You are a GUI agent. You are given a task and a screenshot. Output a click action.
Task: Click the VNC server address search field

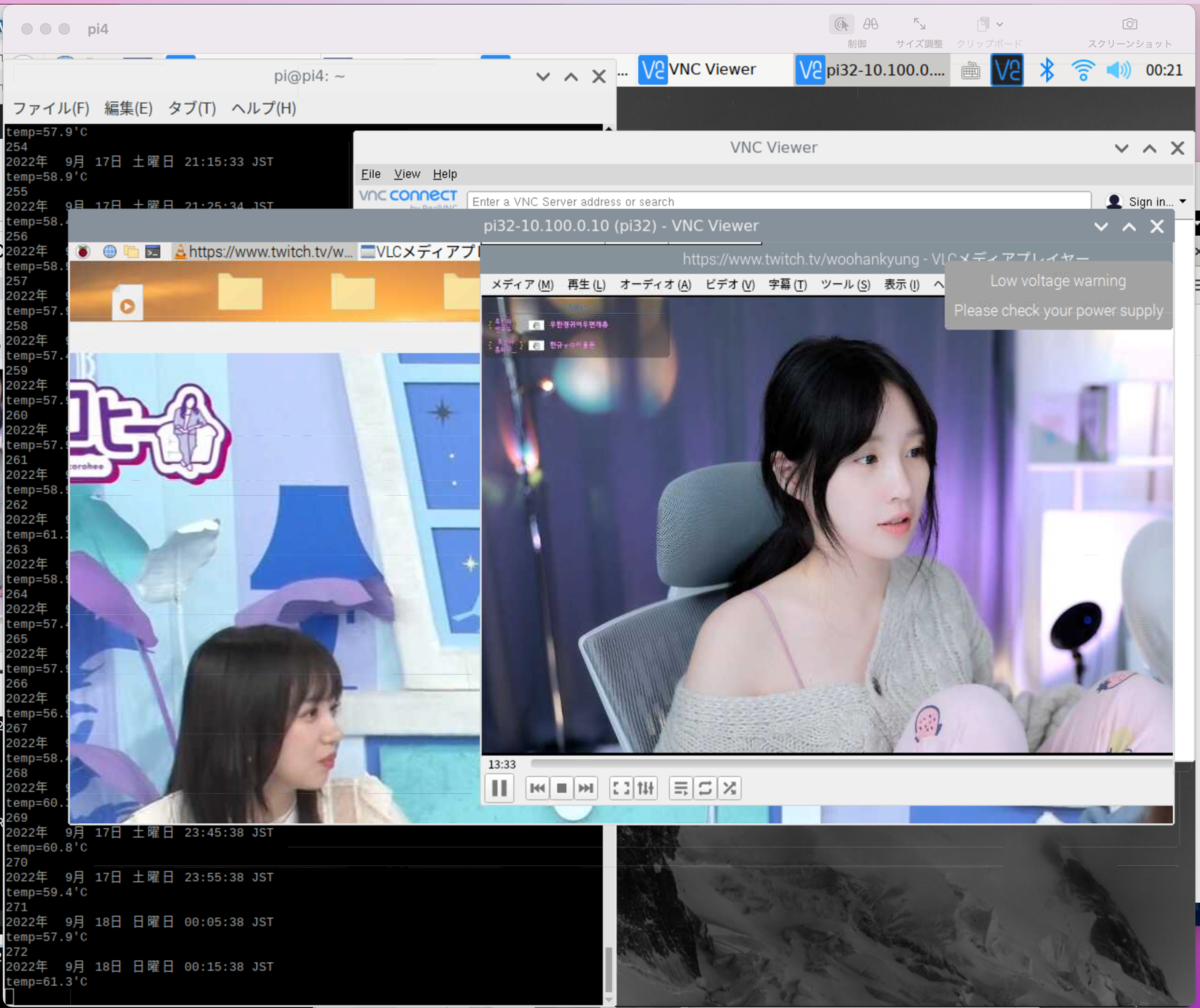[779, 201]
